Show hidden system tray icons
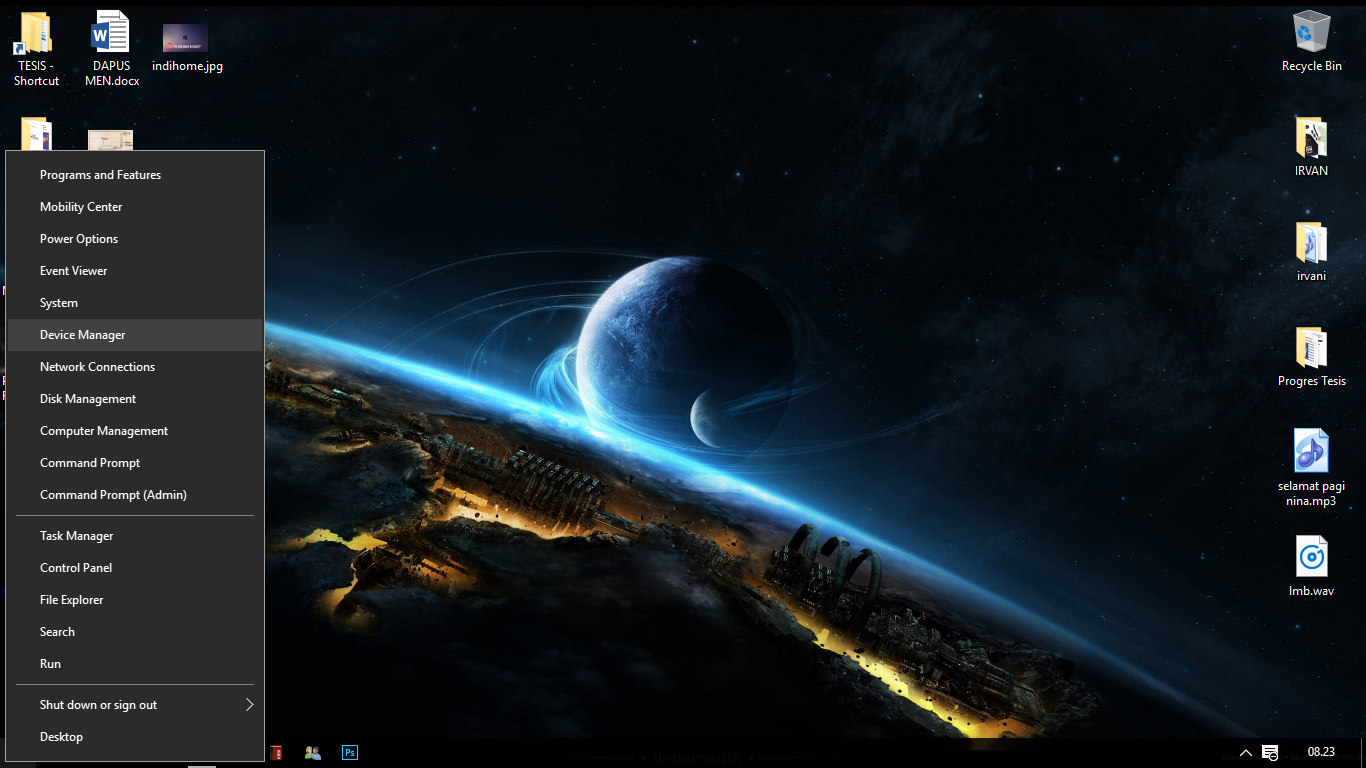Screen dimensions: 1366x768 (1245, 752)
